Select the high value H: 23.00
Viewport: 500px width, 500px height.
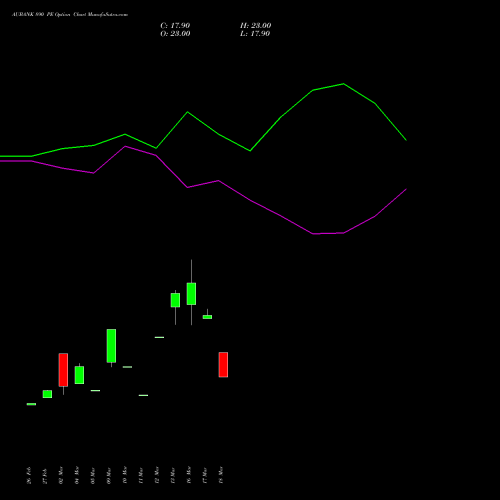[256, 26]
